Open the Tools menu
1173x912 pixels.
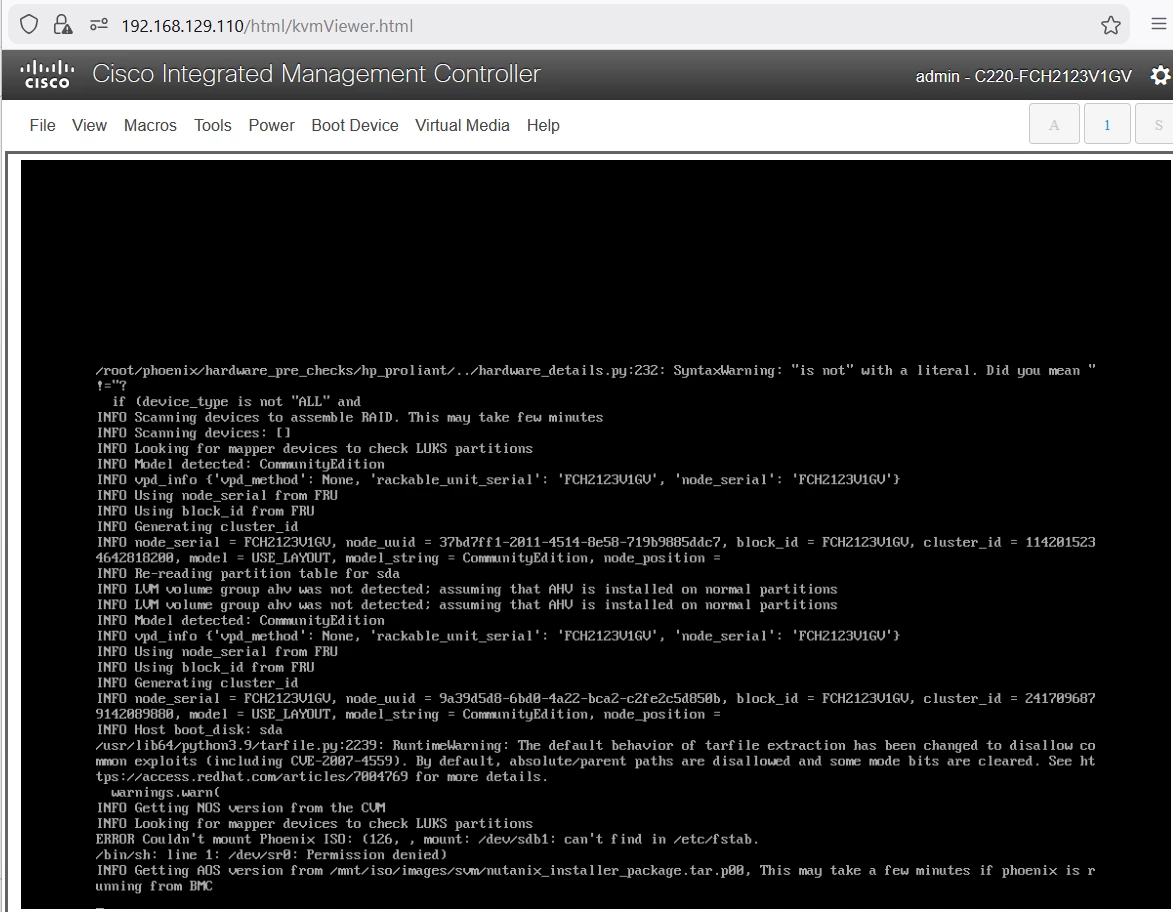click(x=212, y=125)
